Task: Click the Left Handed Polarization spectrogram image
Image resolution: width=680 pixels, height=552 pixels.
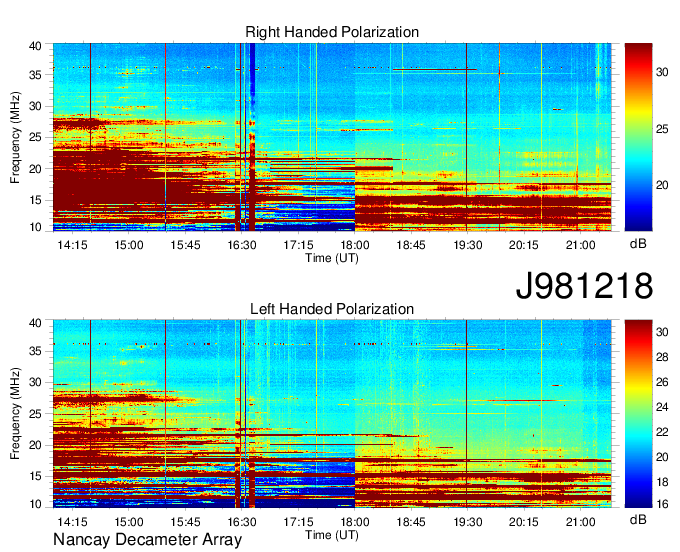Action: pyautogui.click(x=332, y=414)
